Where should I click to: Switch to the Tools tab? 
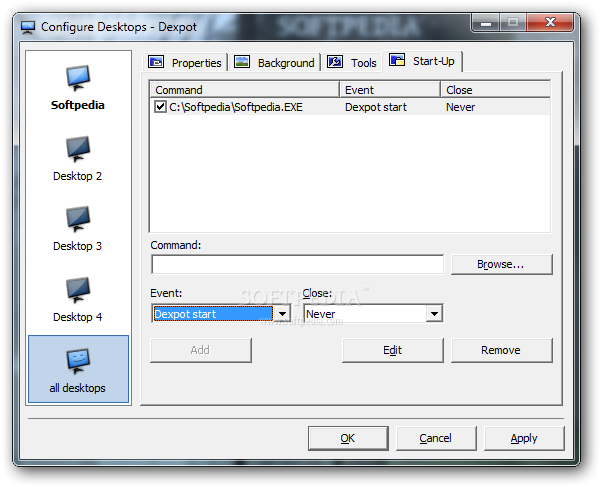pos(352,62)
